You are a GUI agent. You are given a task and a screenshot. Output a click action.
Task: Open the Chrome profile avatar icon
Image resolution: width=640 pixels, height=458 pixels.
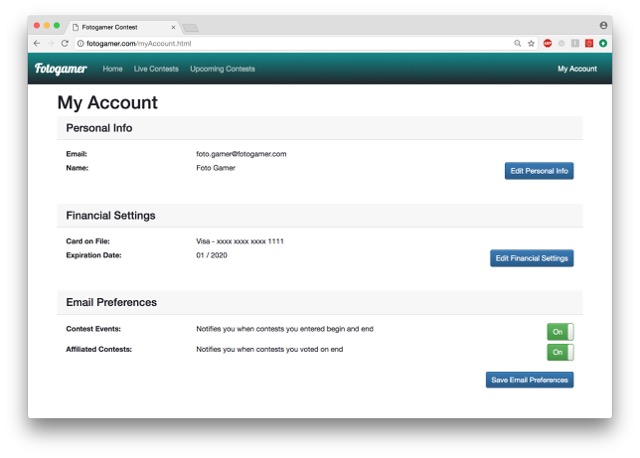[603, 25]
